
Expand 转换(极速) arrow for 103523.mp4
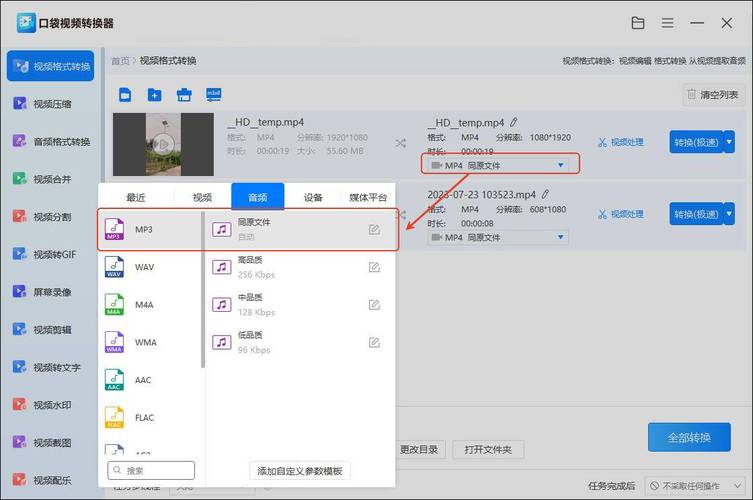729,214
